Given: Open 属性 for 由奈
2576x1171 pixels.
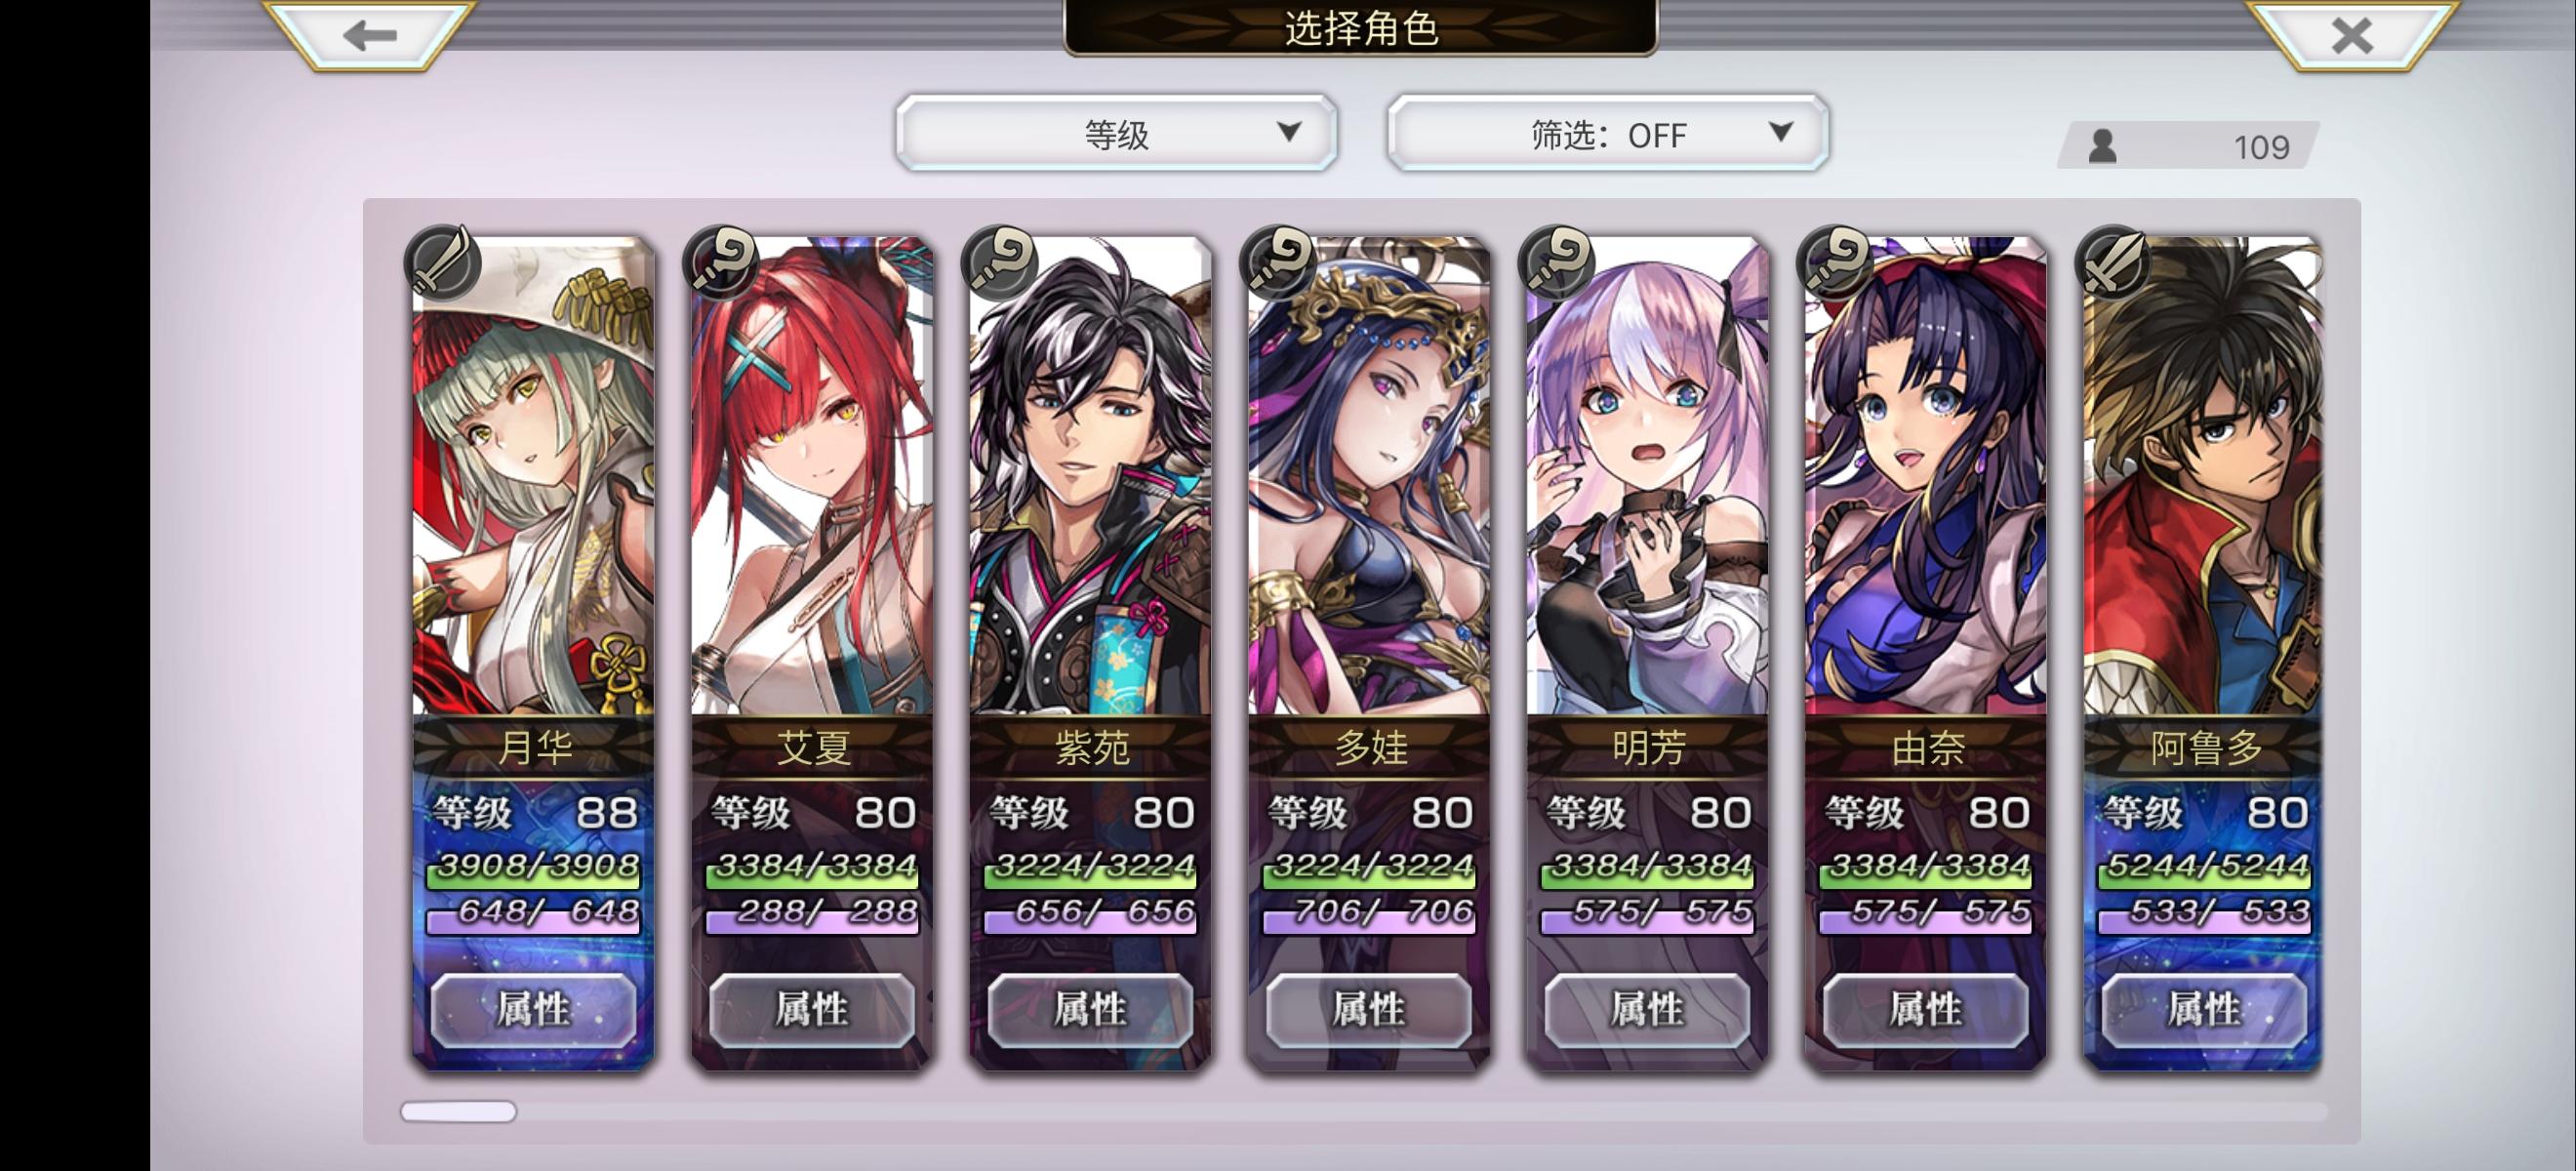Looking at the screenshot, I should [1925, 1009].
